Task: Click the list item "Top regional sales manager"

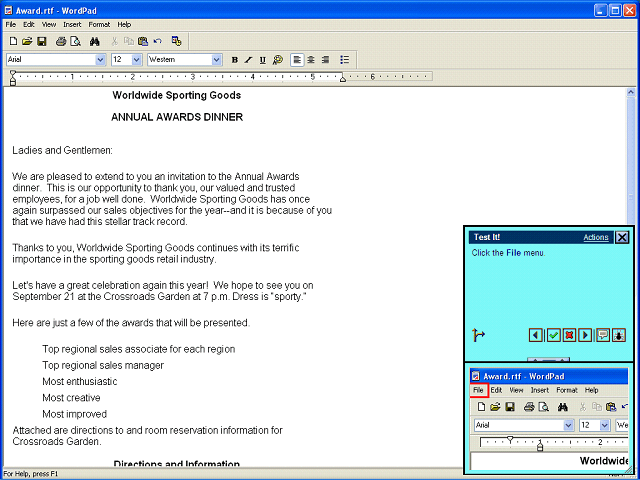Action: (103, 365)
